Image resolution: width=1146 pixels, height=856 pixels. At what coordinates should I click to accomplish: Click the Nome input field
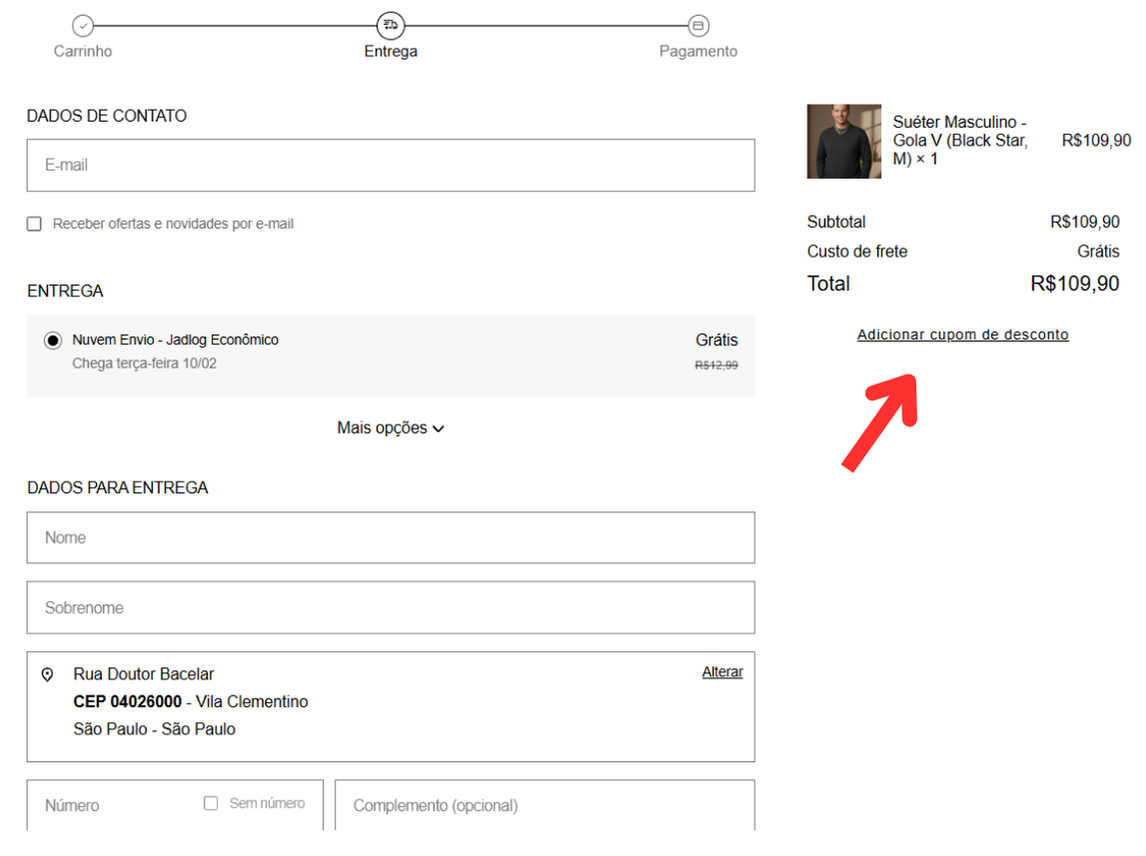click(x=390, y=538)
